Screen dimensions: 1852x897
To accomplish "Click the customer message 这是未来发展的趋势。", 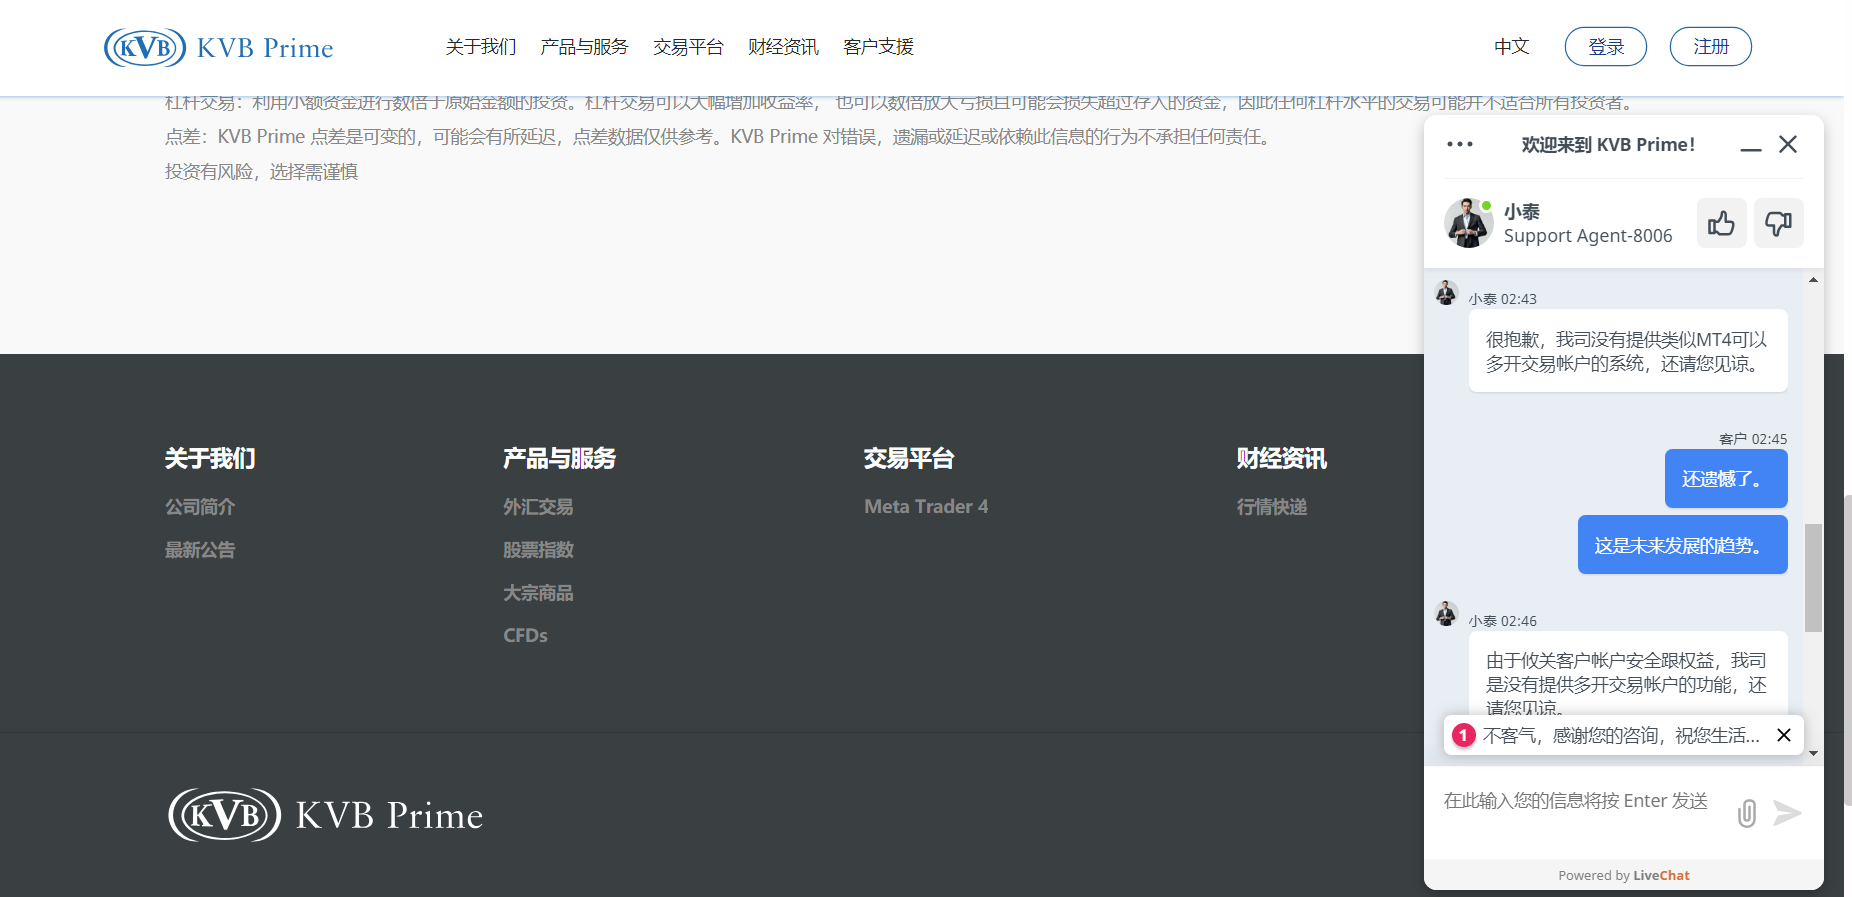I will coord(1683,545).
